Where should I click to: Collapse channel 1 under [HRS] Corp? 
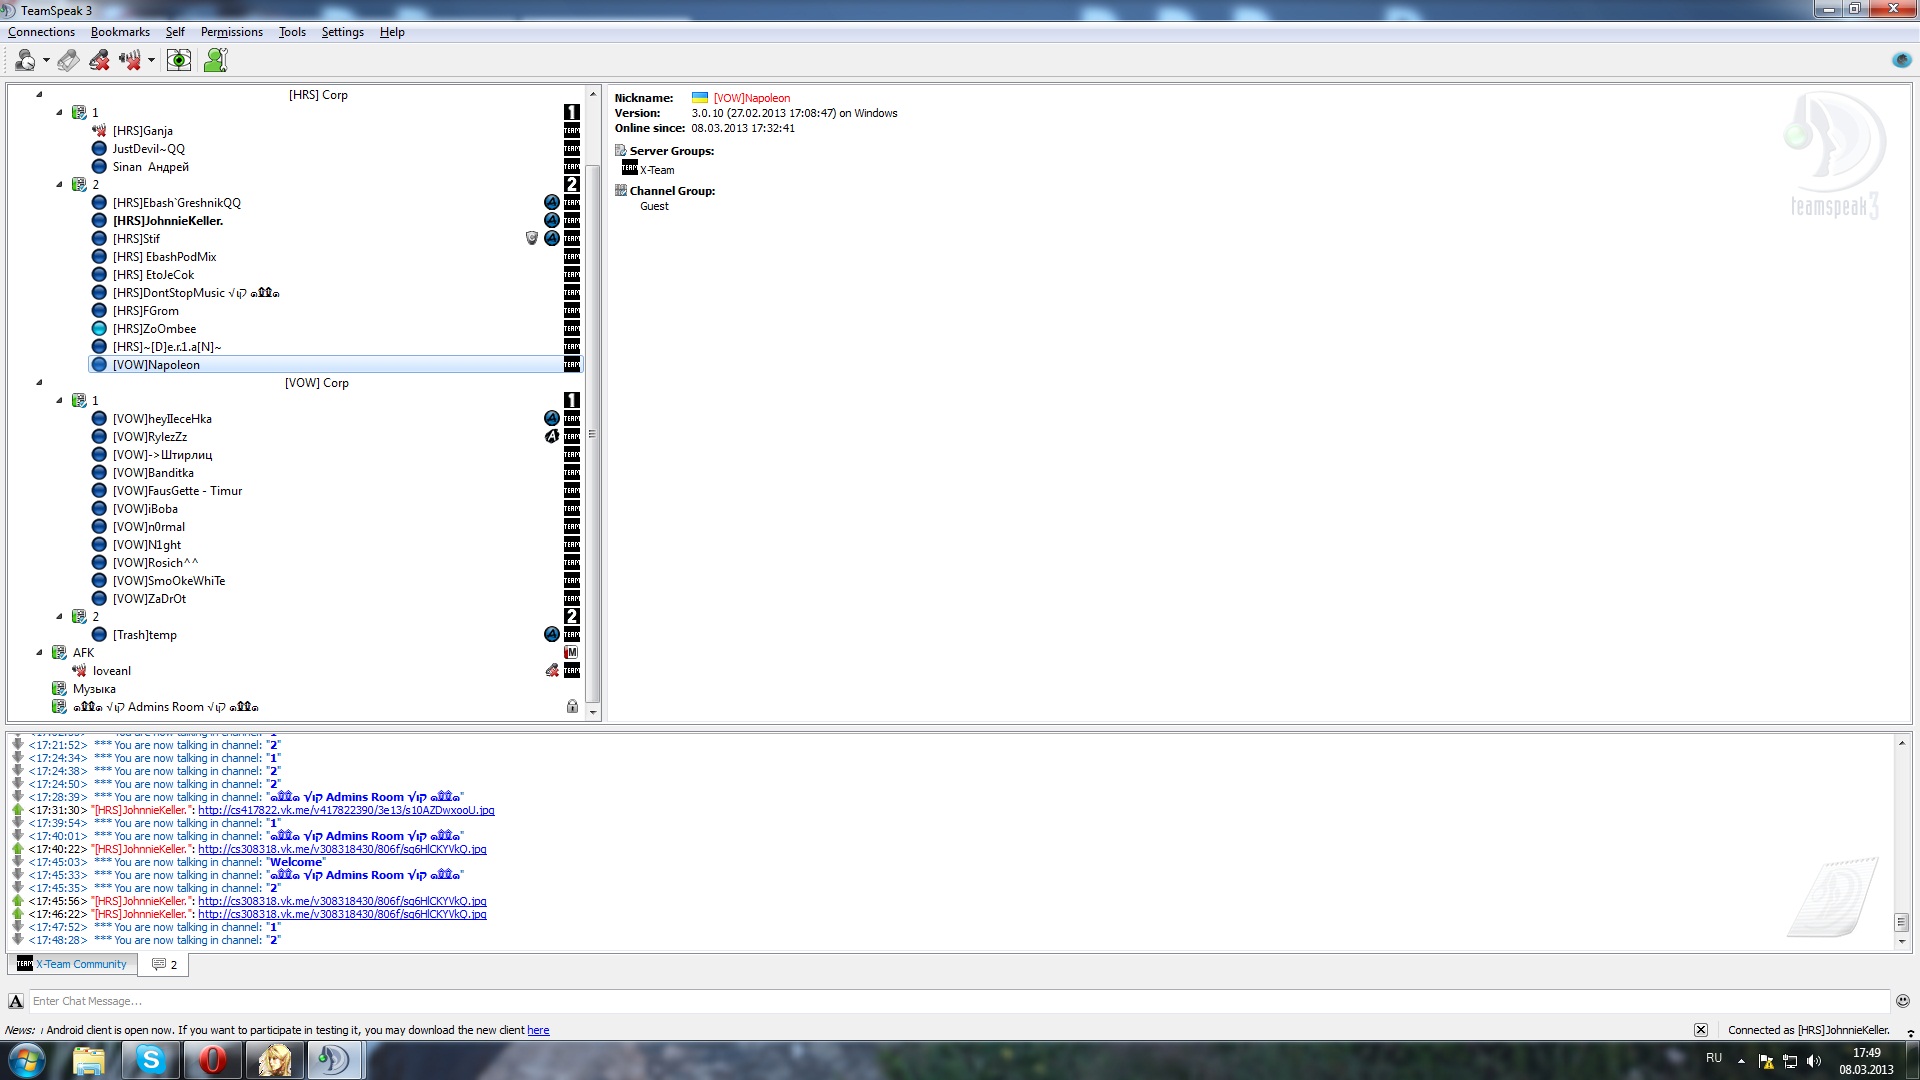click(59, 113)
